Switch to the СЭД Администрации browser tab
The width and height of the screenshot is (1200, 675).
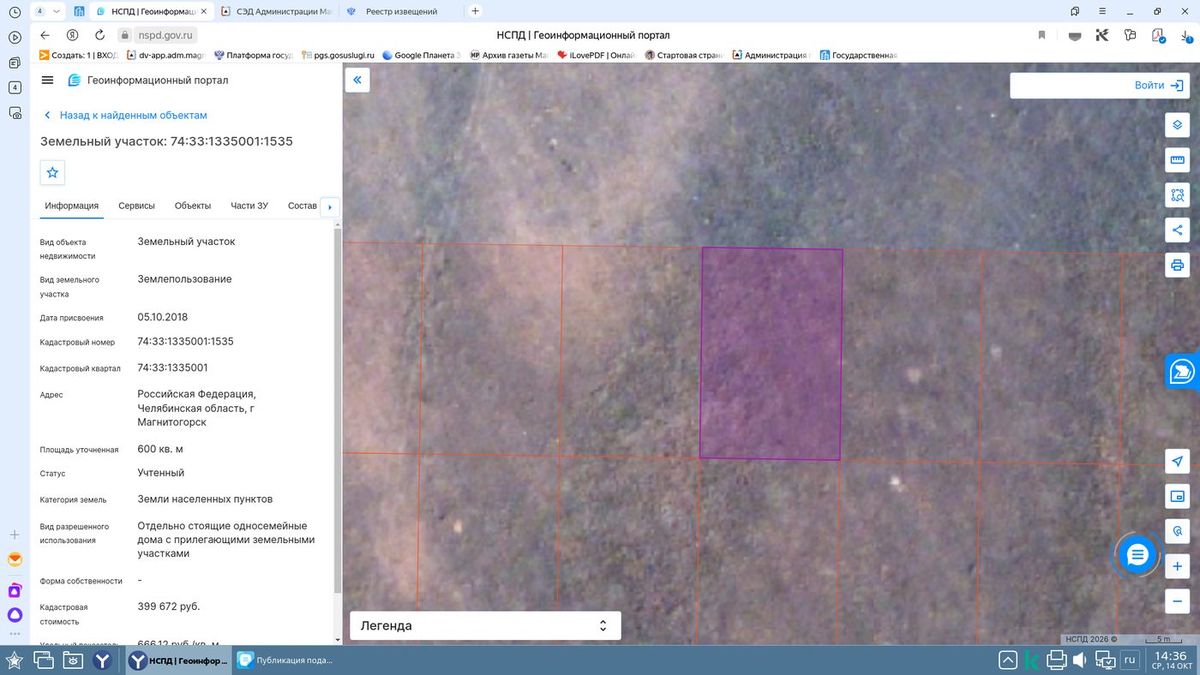tap(276, 11)
